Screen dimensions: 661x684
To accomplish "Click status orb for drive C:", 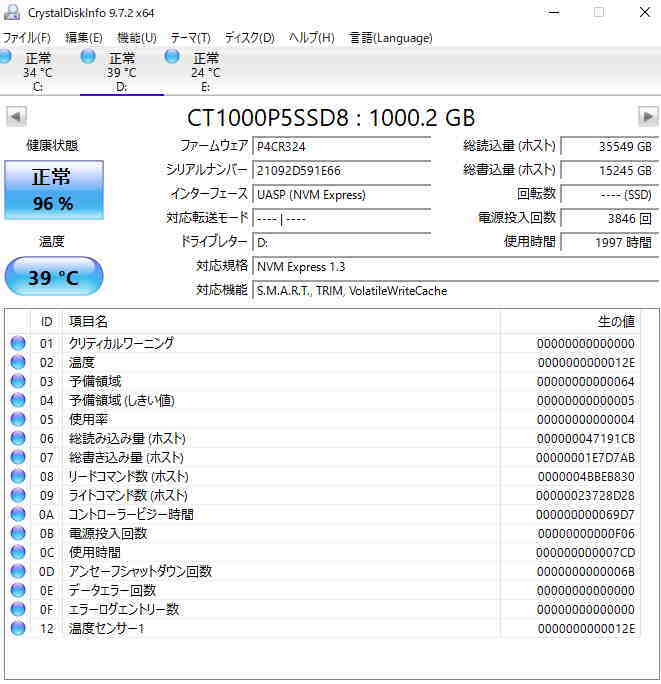I will [5, 57].
